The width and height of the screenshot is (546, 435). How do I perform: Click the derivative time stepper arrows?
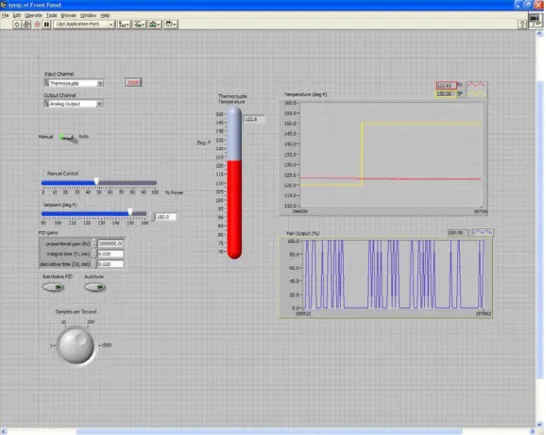94,264
